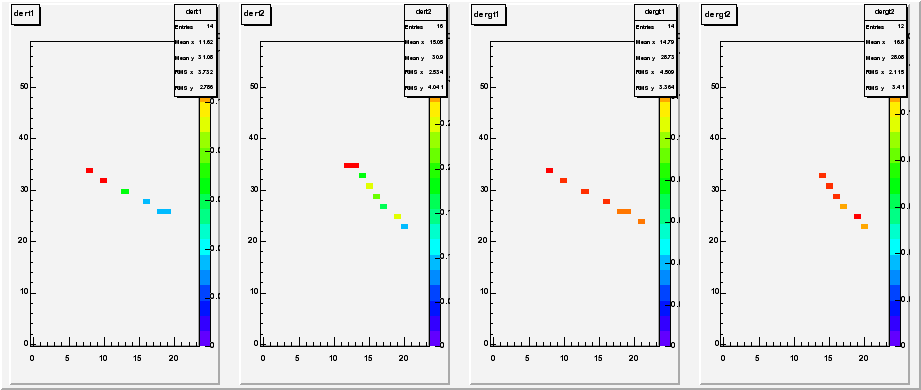921x390 pixels.
Task: Click the topmost red bin in dergt2 plot
Action: (x=822, y=176)
